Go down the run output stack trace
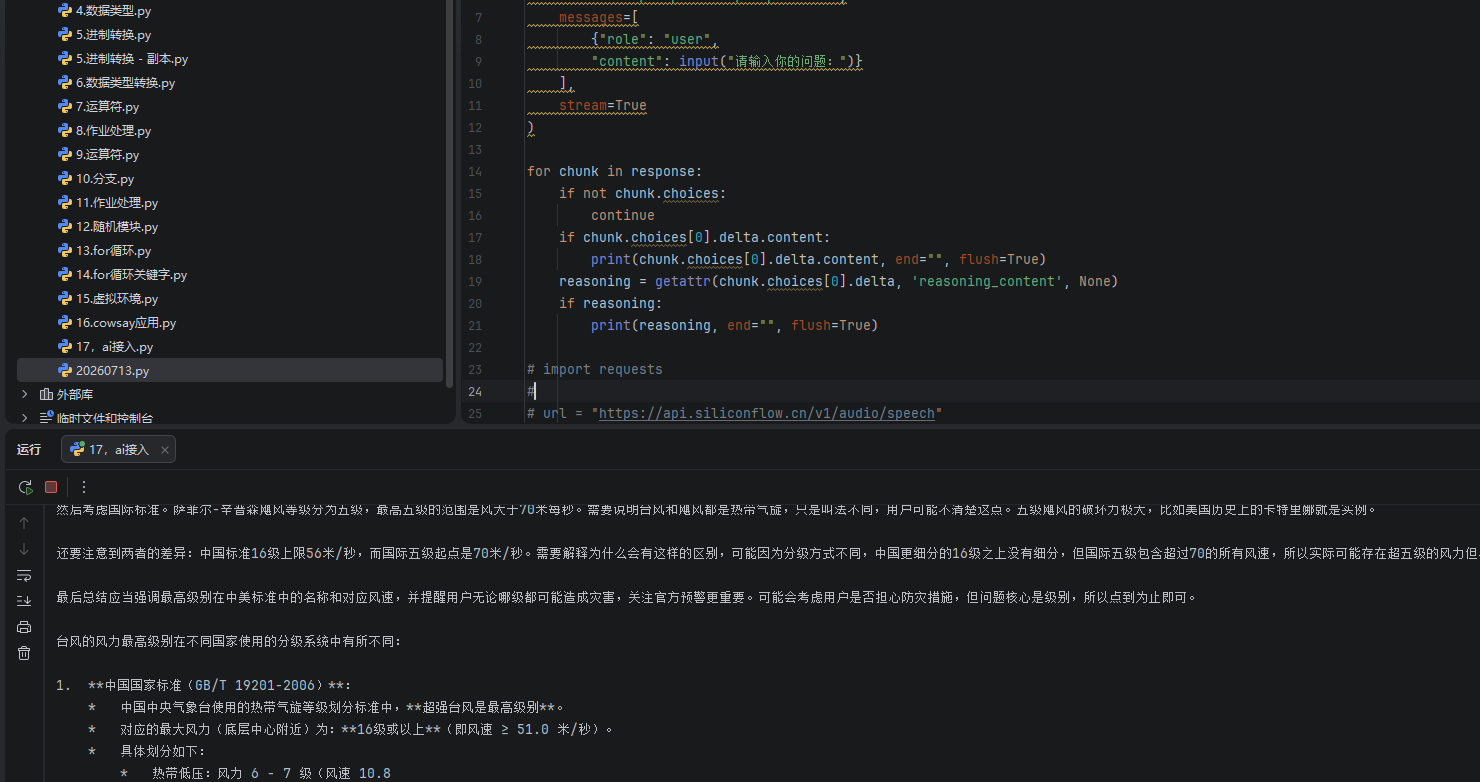Viewport: 1480px width, 782px height. click(x=24, y=549)
